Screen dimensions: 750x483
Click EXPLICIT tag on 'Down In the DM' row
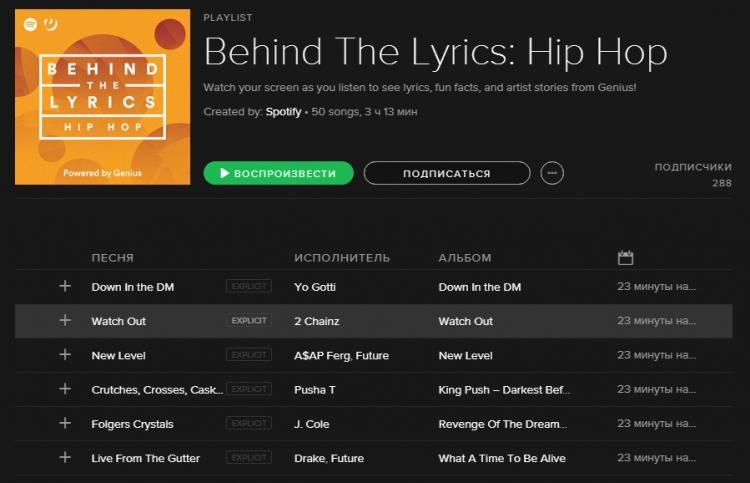point(249,286)
